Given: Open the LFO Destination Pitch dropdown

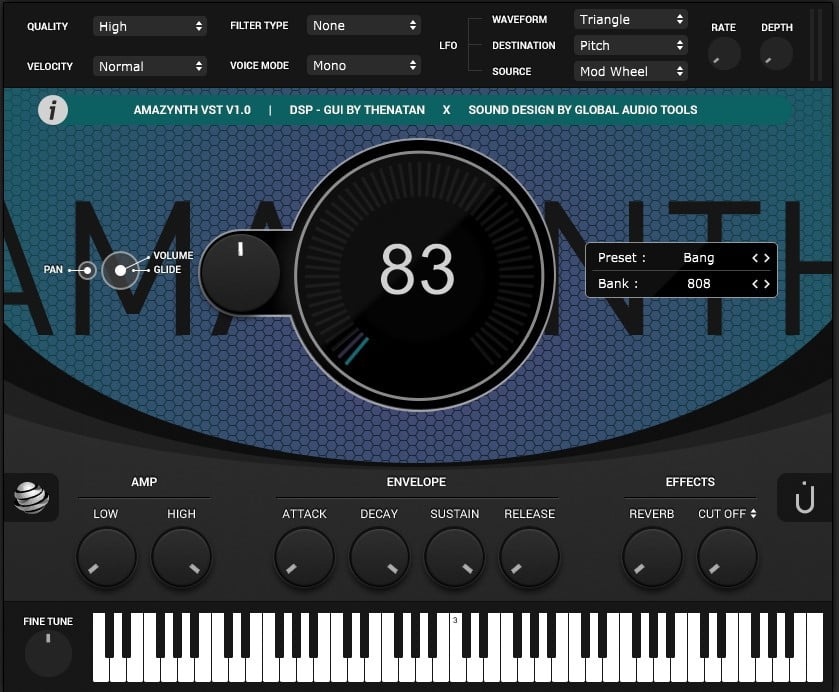Looking at the screenshot, I should (630, 44).
